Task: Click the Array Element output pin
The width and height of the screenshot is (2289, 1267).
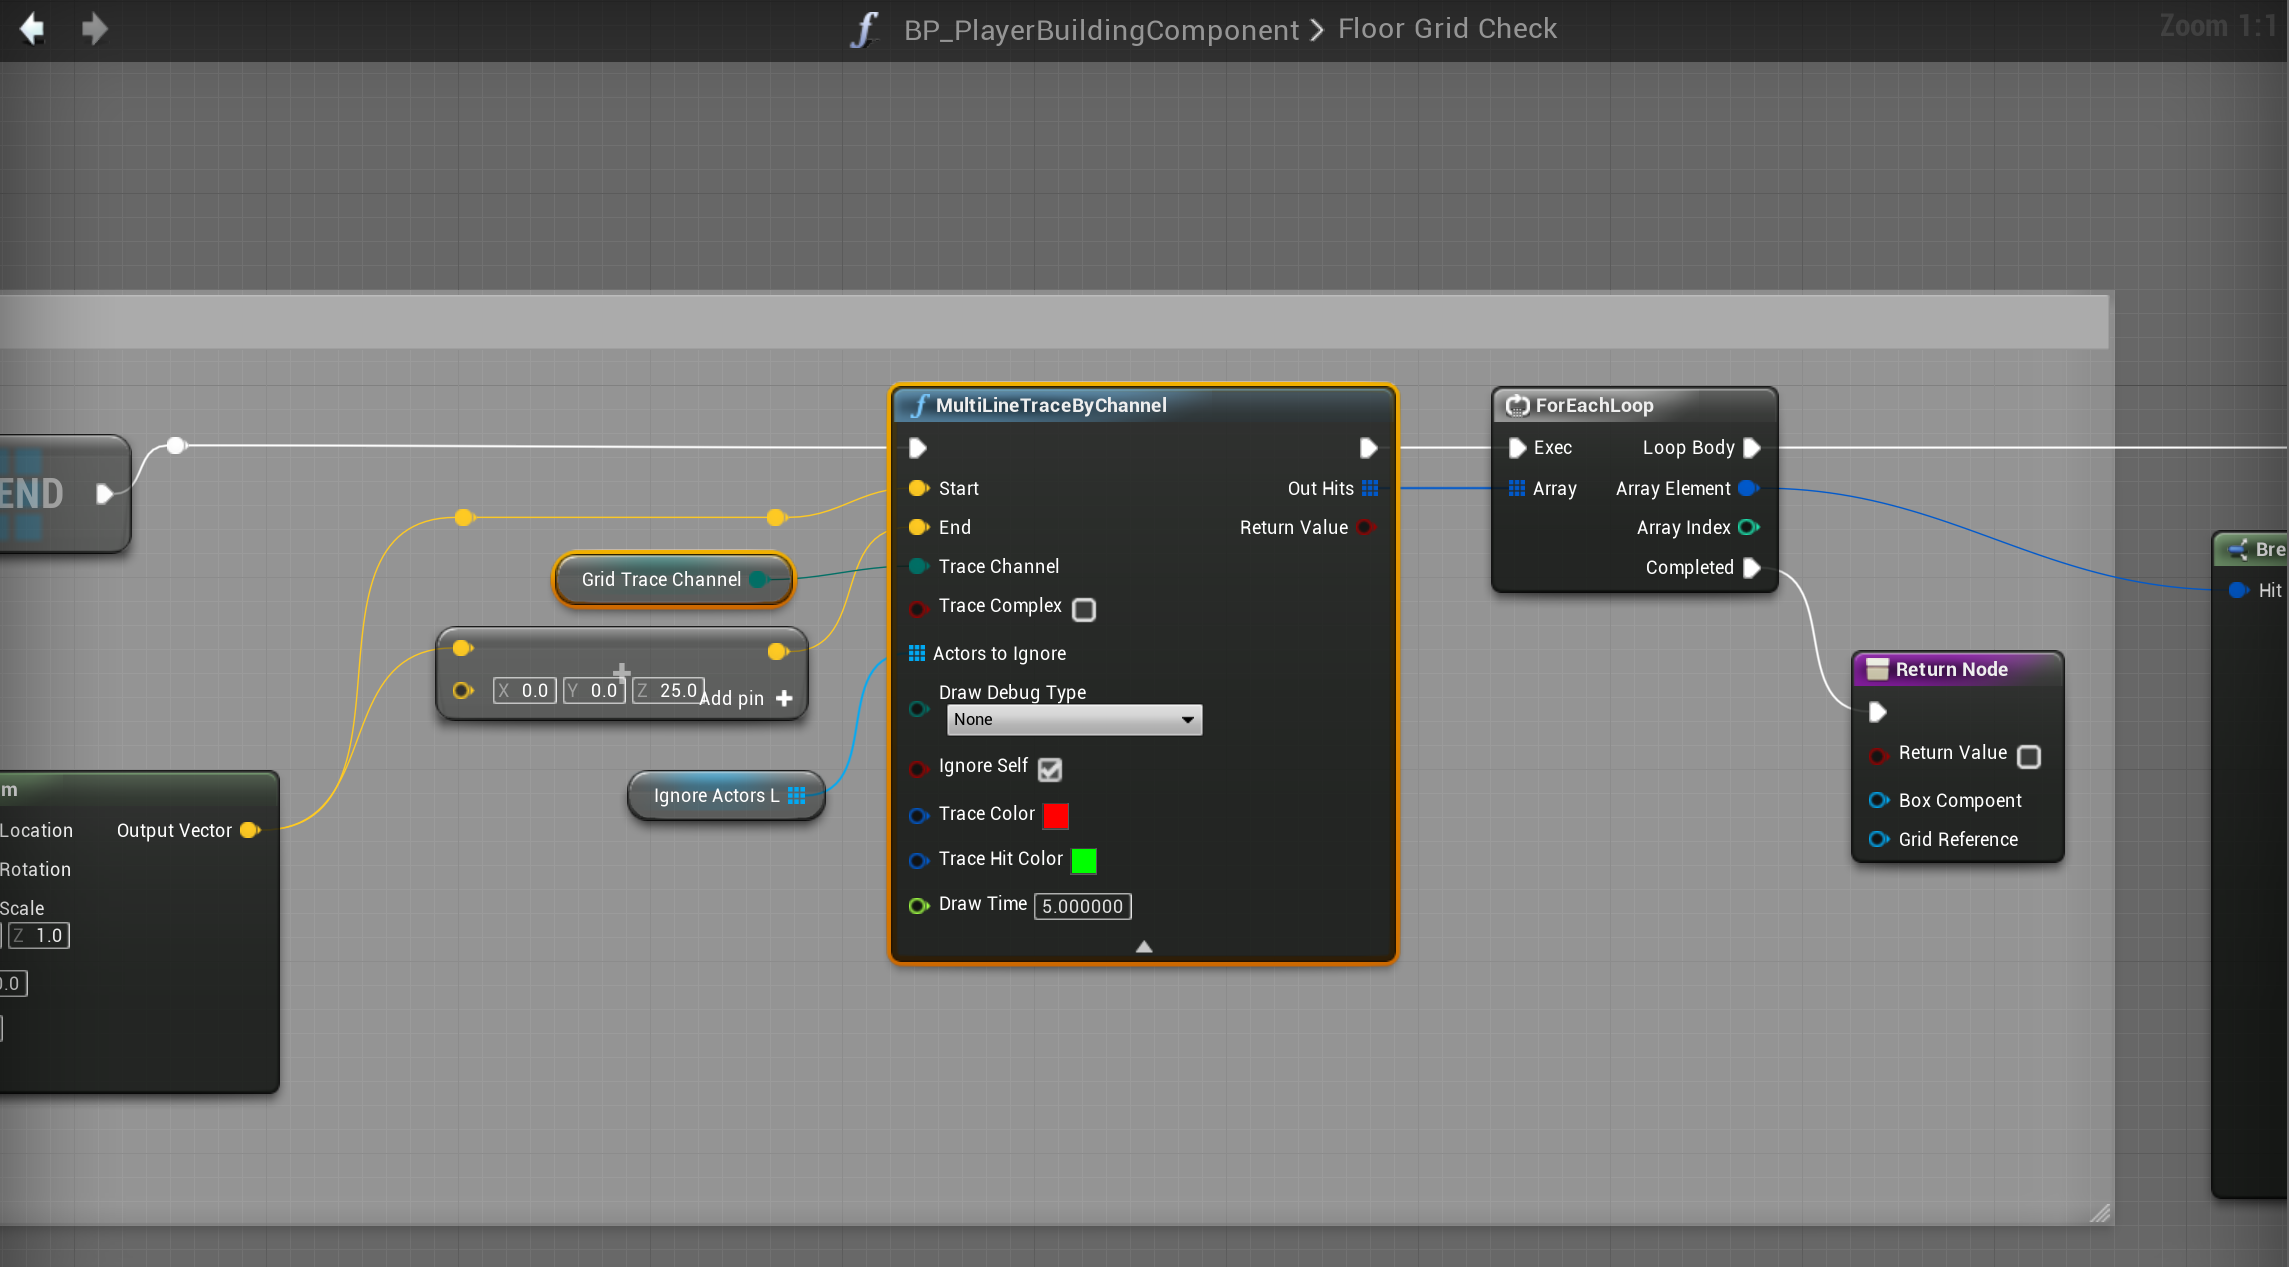Action: tap(1748, 488)
